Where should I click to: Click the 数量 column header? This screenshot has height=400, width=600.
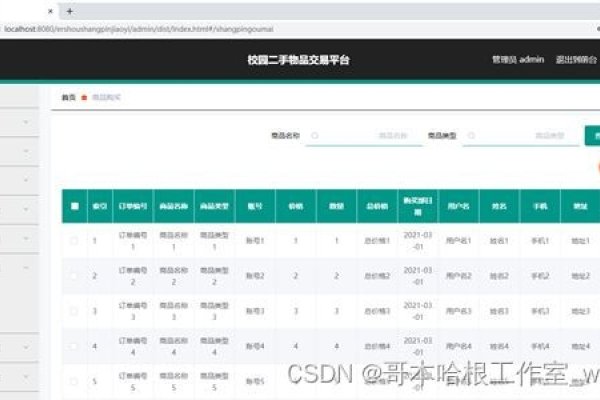336,206
